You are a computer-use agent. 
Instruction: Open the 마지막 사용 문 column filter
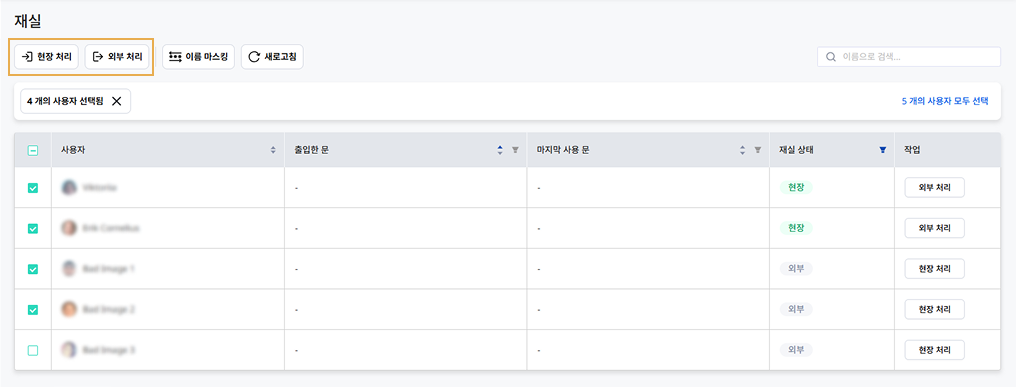pos(757,150)
